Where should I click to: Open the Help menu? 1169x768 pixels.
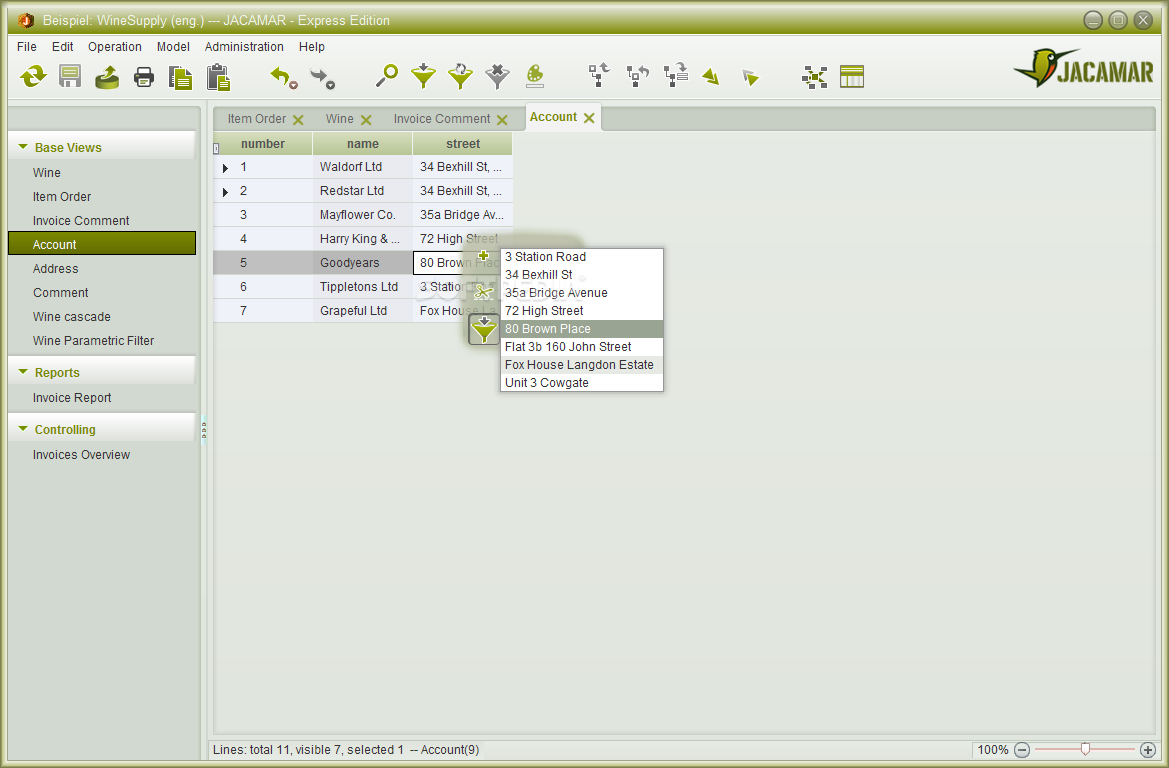312,46
